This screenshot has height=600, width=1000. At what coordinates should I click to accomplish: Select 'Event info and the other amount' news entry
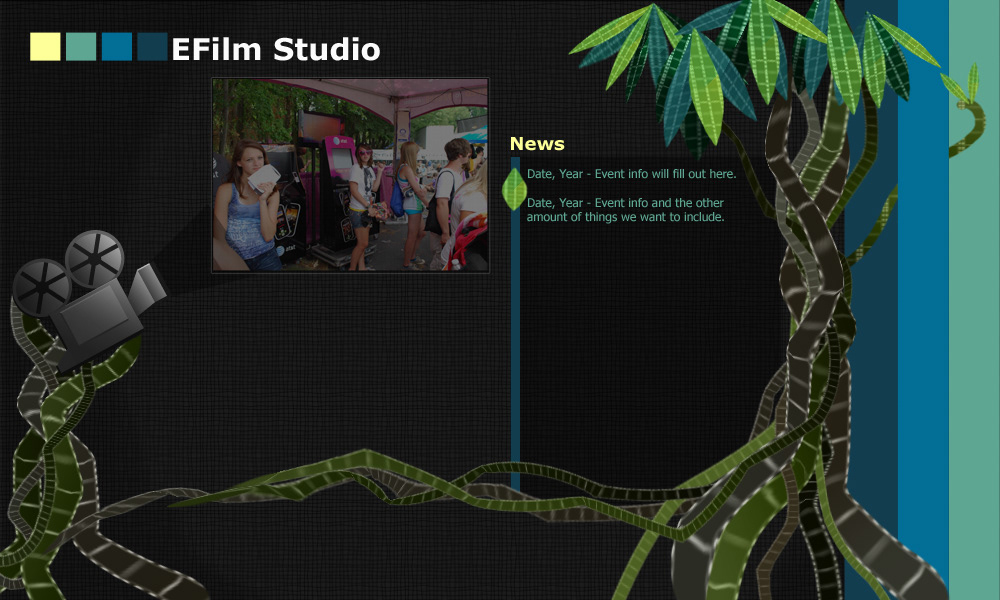tap(626, 210)
